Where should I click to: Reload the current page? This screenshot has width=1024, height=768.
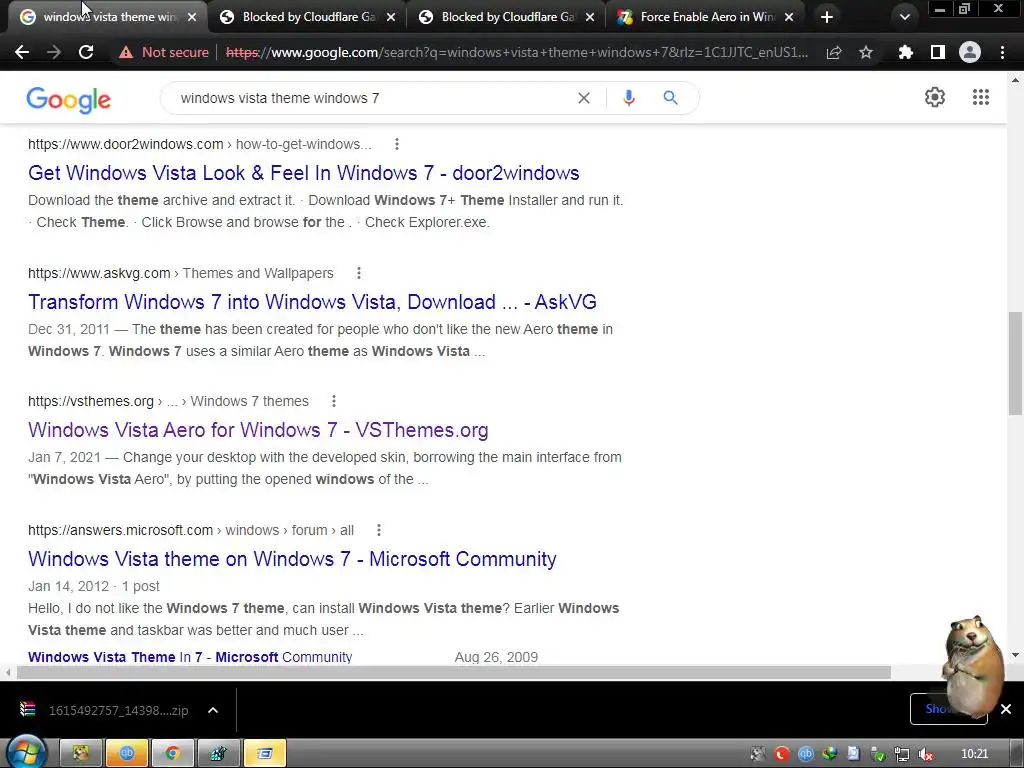(86, 52)
